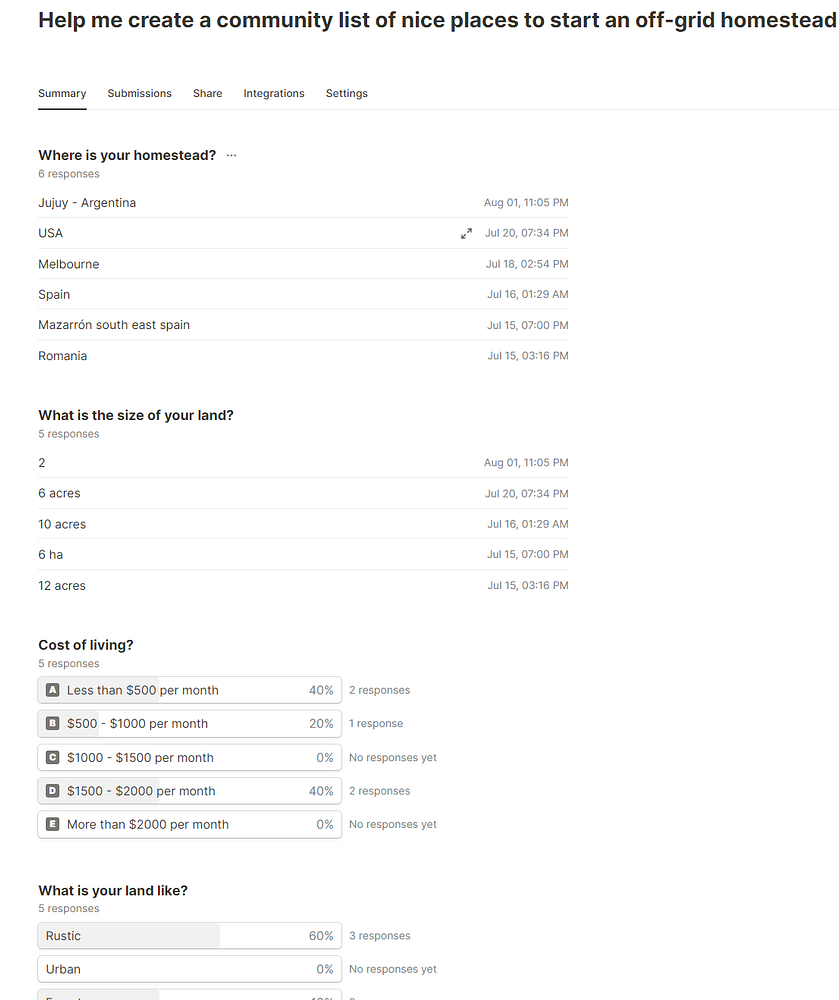Open the Settings tab
Viewport: 839px width, 1000px height.
(346, 93)
